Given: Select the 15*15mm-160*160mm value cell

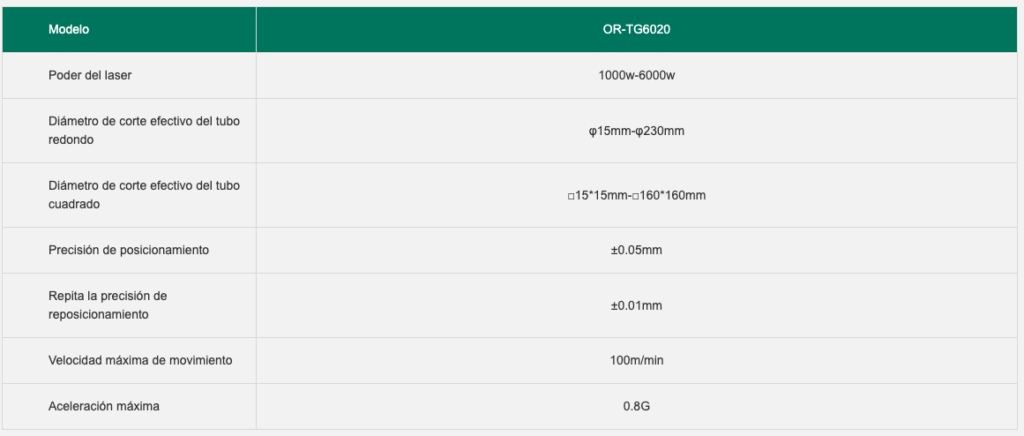Looking at the screenshot, I should (636, 195).
